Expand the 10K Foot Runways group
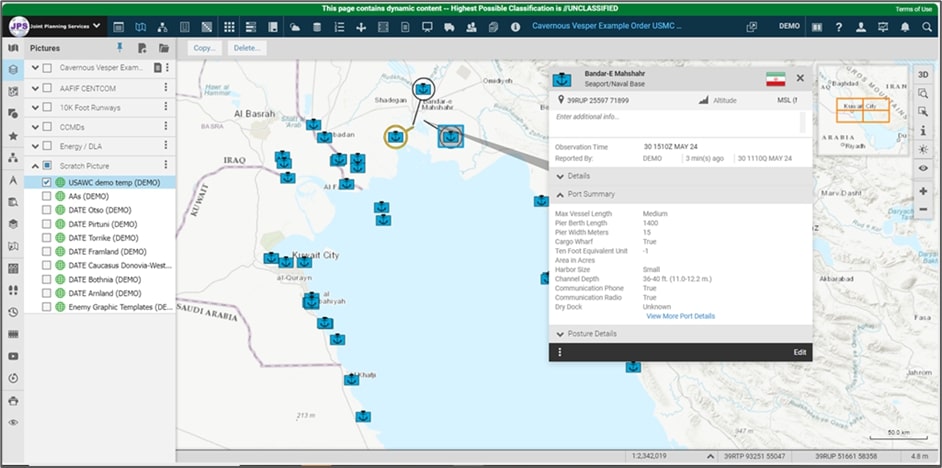Image resolution: width=942 pixels, height=468 pixels. click(35, 108)
